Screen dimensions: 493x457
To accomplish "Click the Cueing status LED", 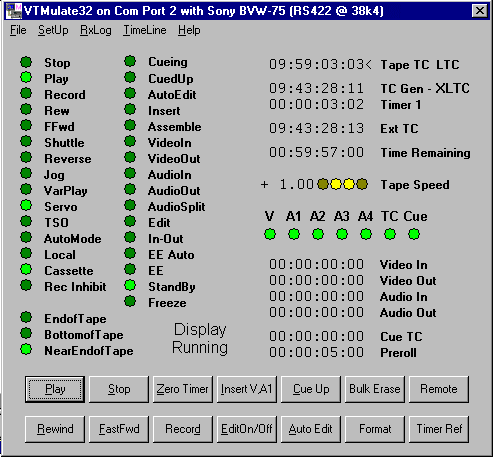I will (x=130, y=61).
